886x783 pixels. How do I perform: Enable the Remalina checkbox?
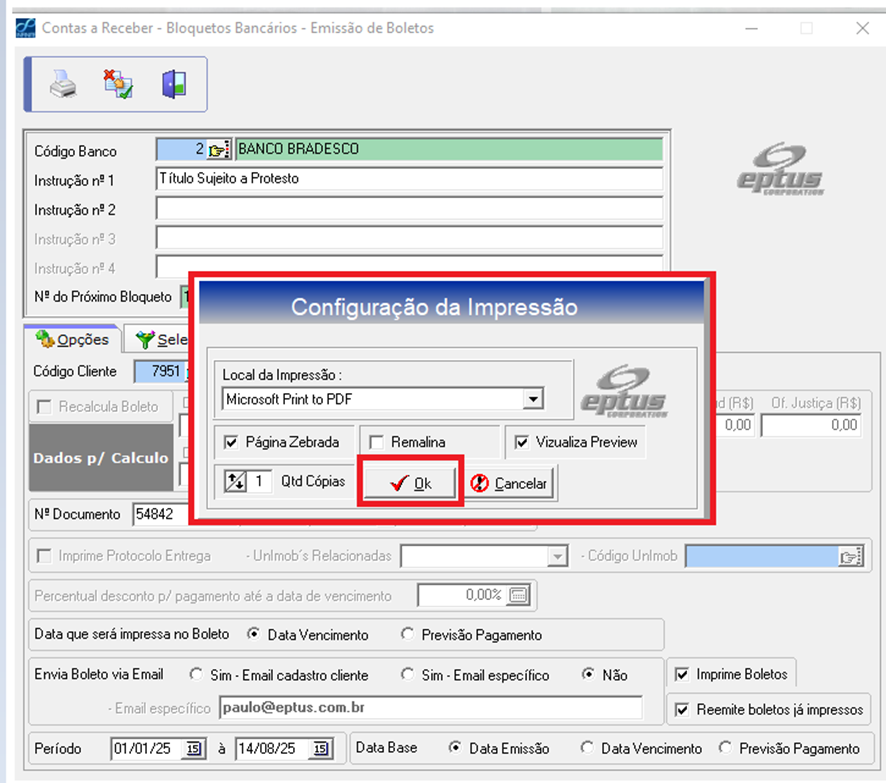[376, 442]
